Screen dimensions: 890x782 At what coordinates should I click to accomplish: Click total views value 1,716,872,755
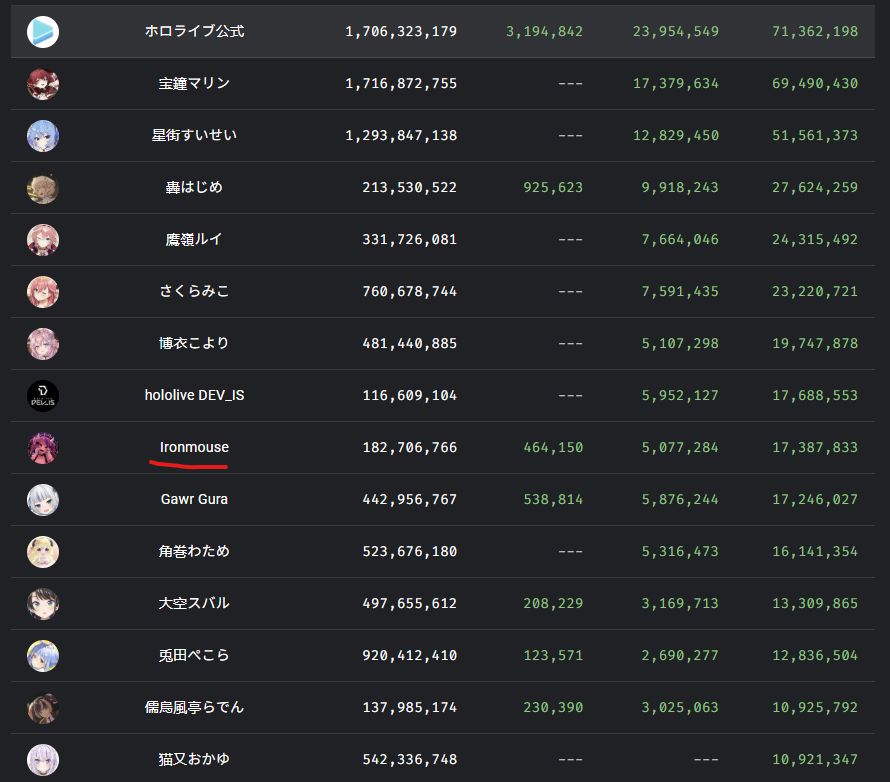pos(401,84)
